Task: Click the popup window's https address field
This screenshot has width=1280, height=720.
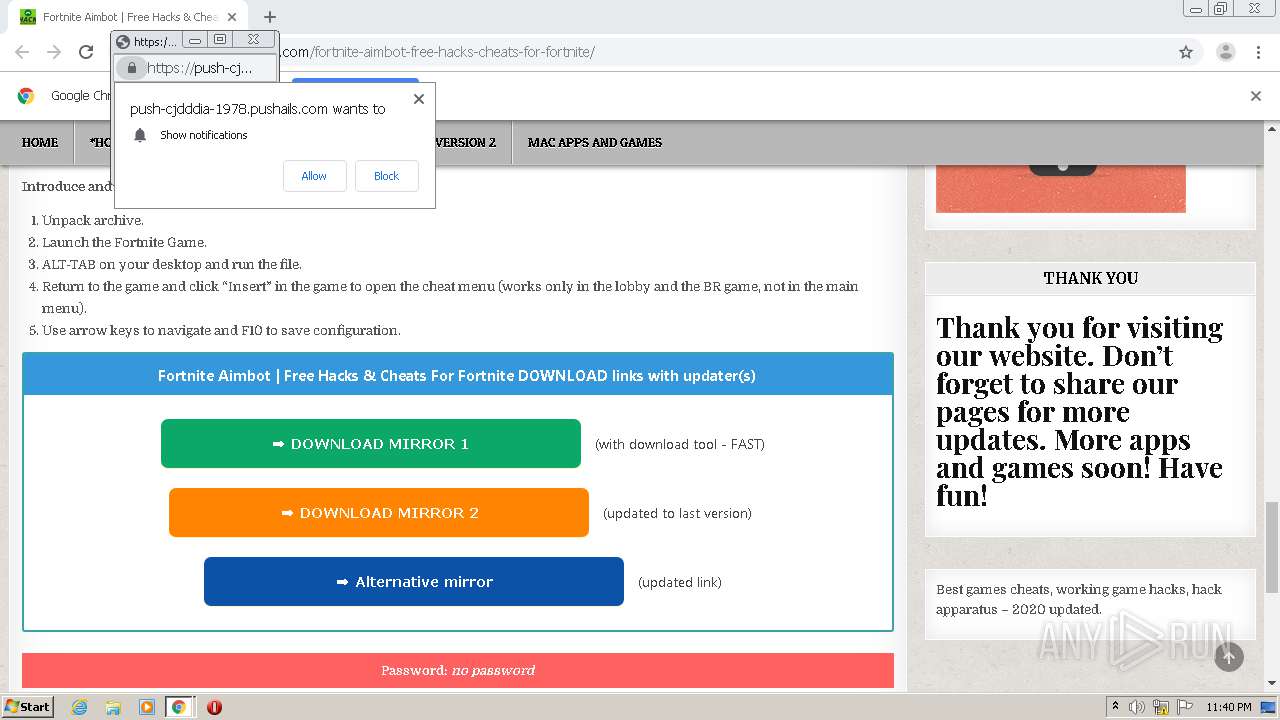Action: (199, 68)
